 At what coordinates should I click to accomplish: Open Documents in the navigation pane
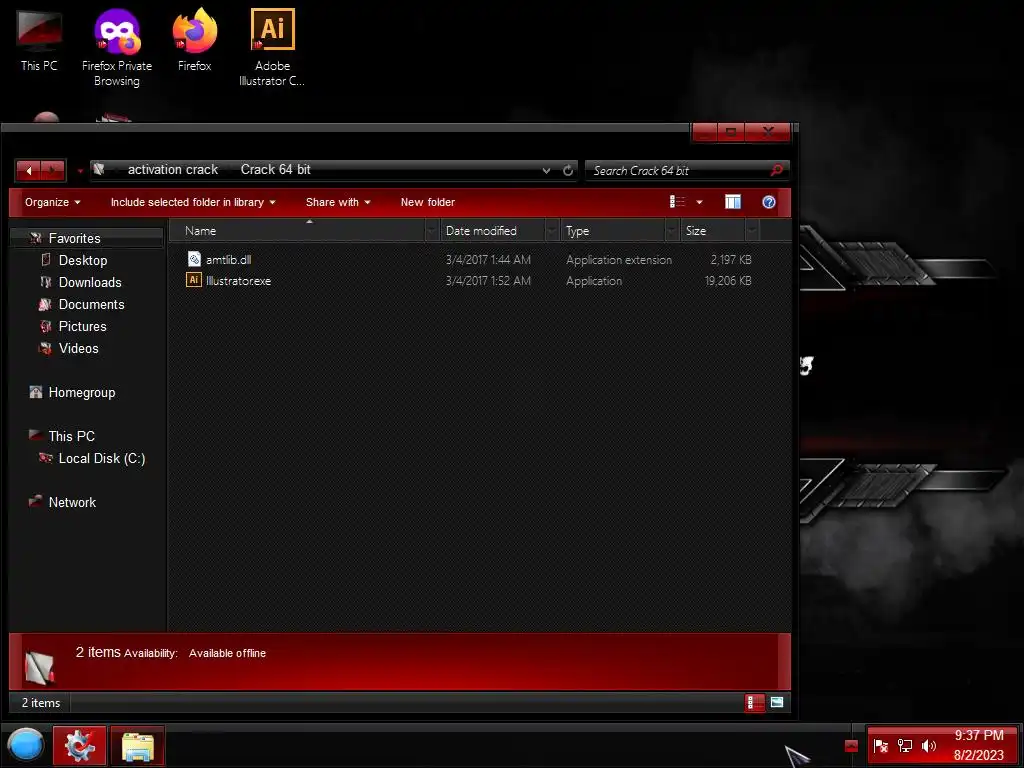coord(91,304)
